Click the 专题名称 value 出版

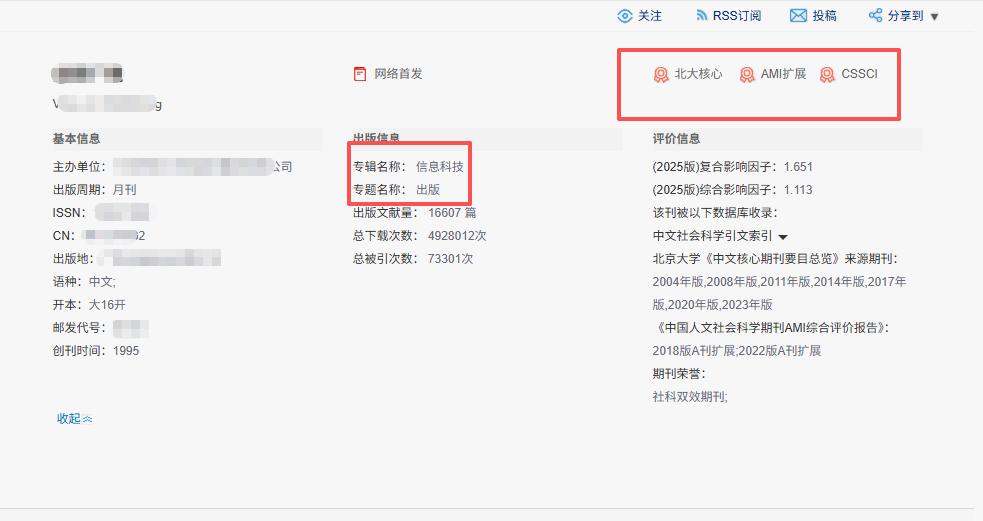(428, 189)
